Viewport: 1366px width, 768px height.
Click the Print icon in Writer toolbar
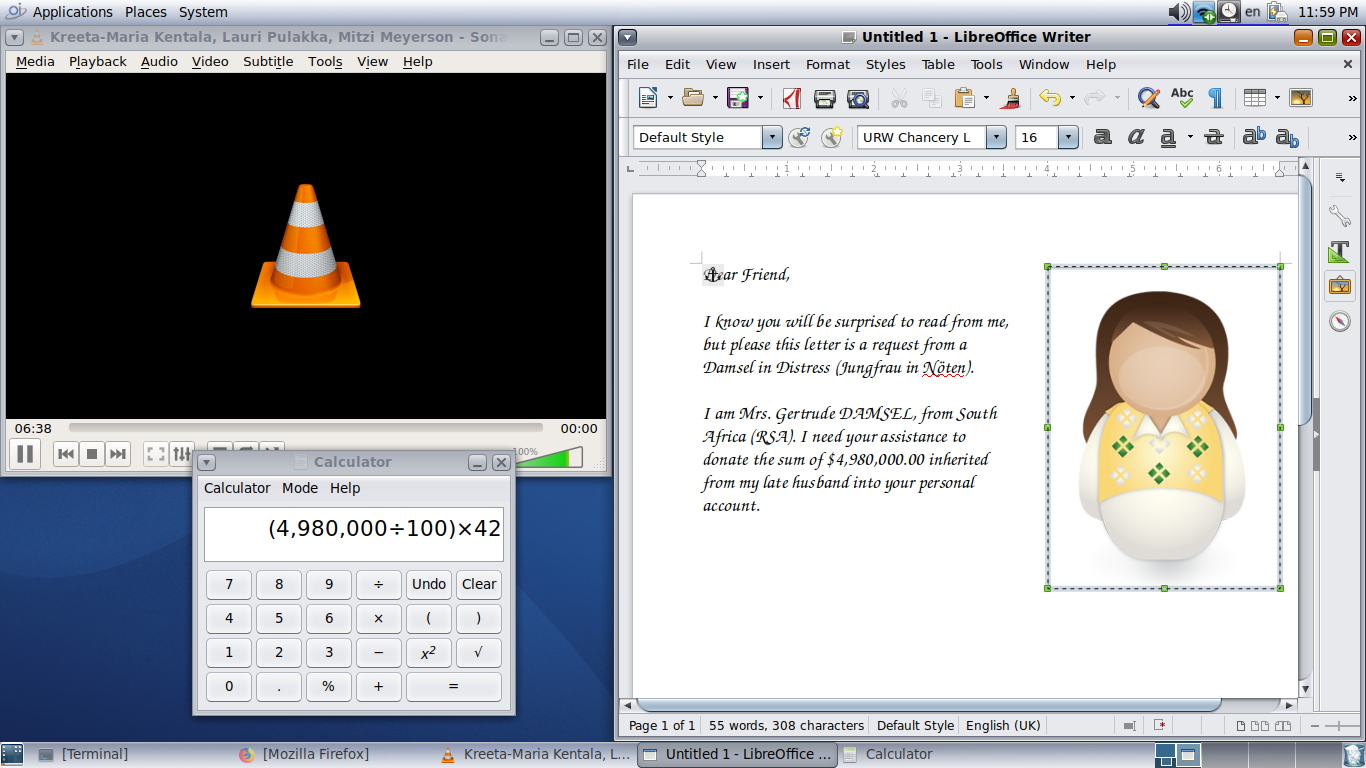point(825,98)
